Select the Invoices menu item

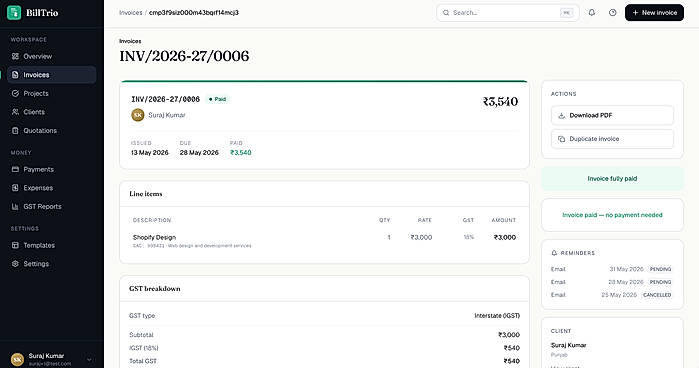(52, 75)
